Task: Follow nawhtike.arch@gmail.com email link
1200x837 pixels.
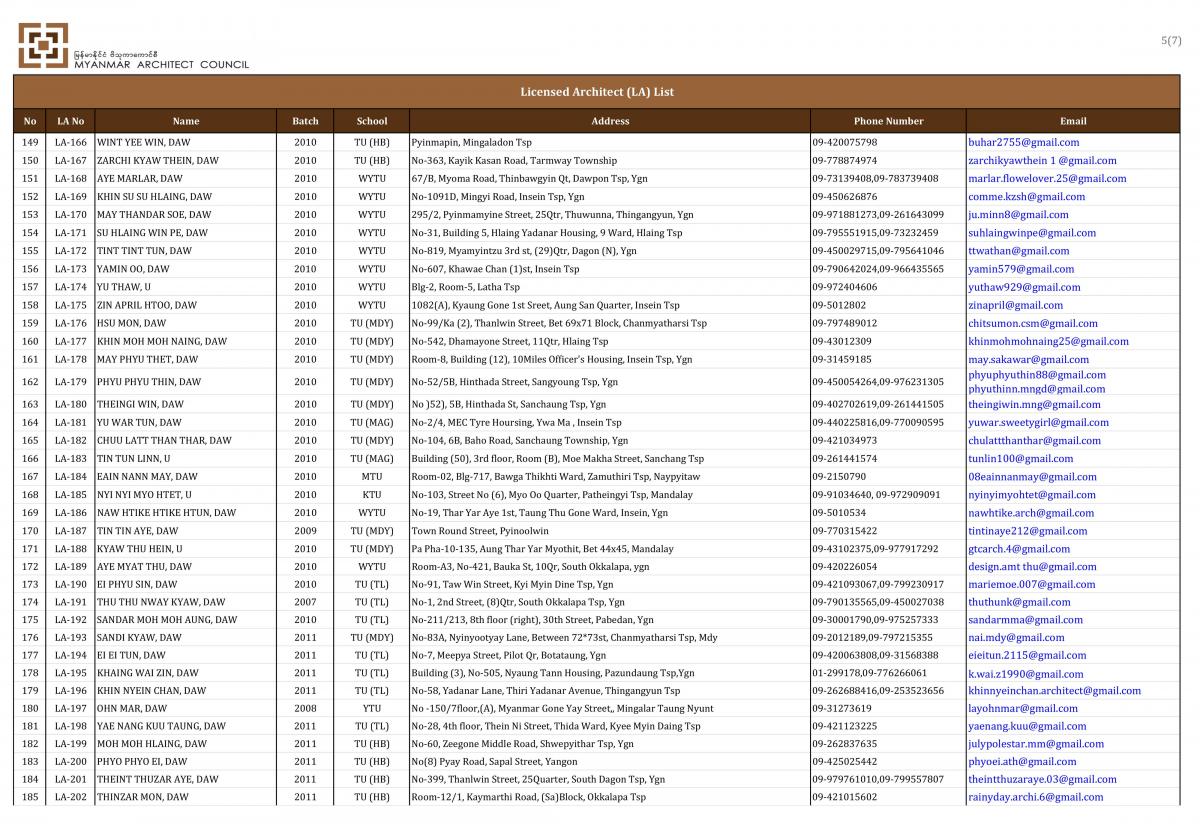Action: pyautogui.click(x=1031, y=513)
